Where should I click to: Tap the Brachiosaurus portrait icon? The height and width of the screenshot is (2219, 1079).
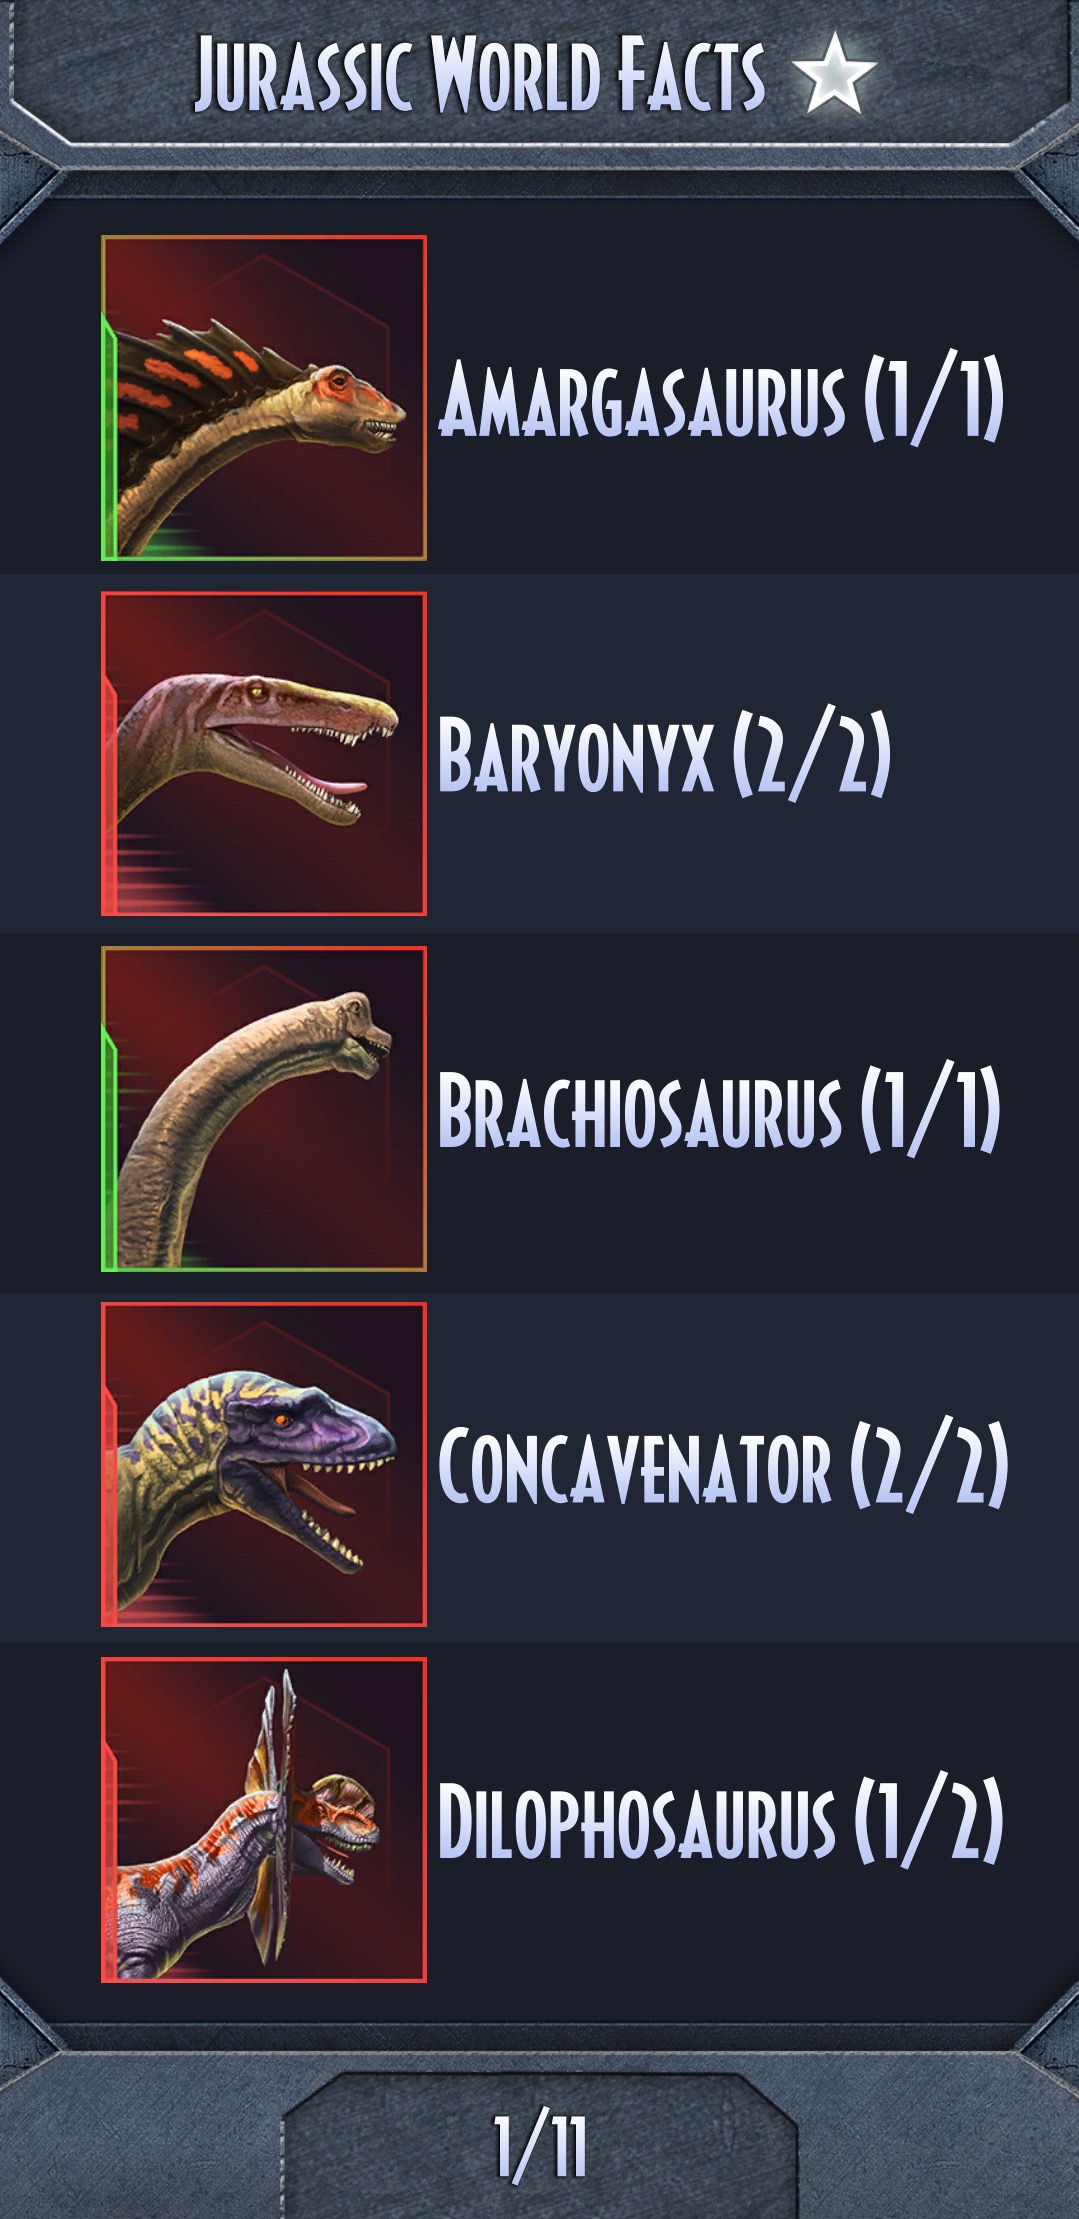[x=264, y=1109]
